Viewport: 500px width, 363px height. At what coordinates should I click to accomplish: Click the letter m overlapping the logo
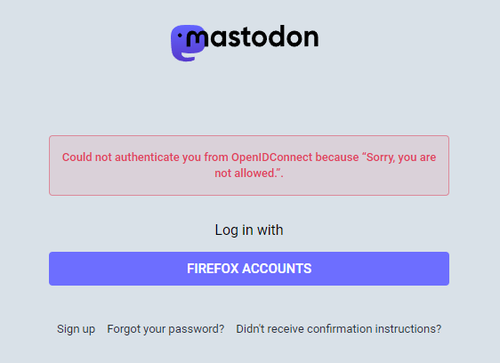click(197, 39)
